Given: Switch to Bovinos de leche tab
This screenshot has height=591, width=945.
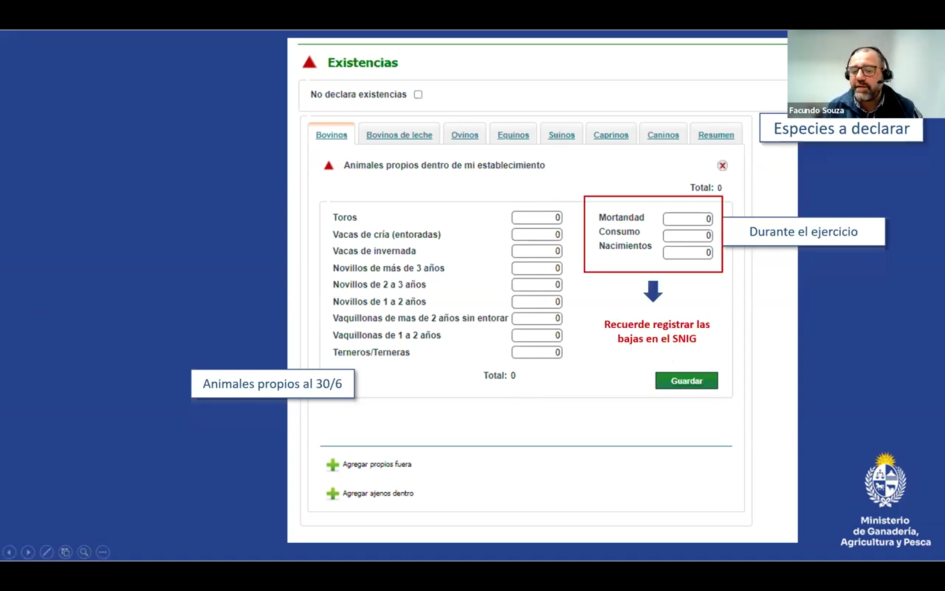Looking at the screenshot, I should tap(399, 135).
